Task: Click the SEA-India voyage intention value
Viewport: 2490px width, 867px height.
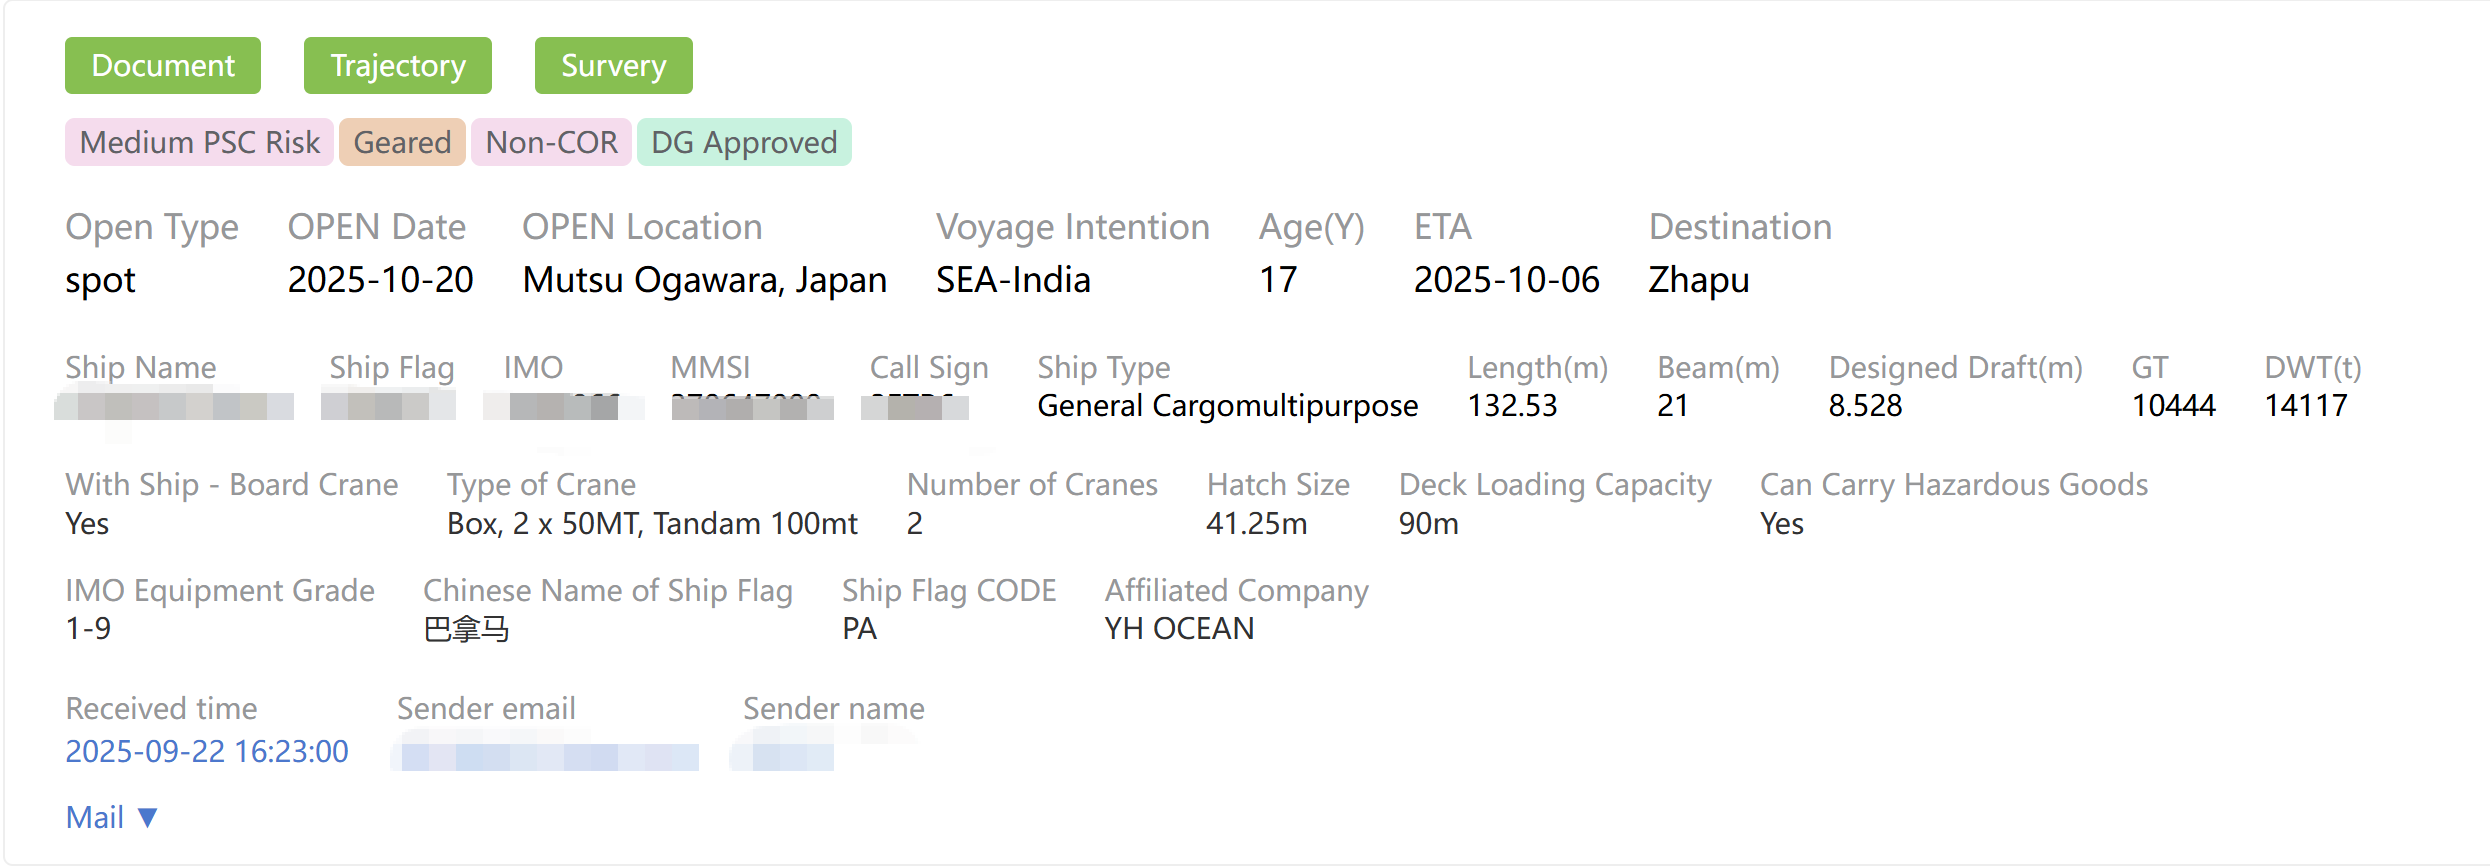Action: [1012, 280]
